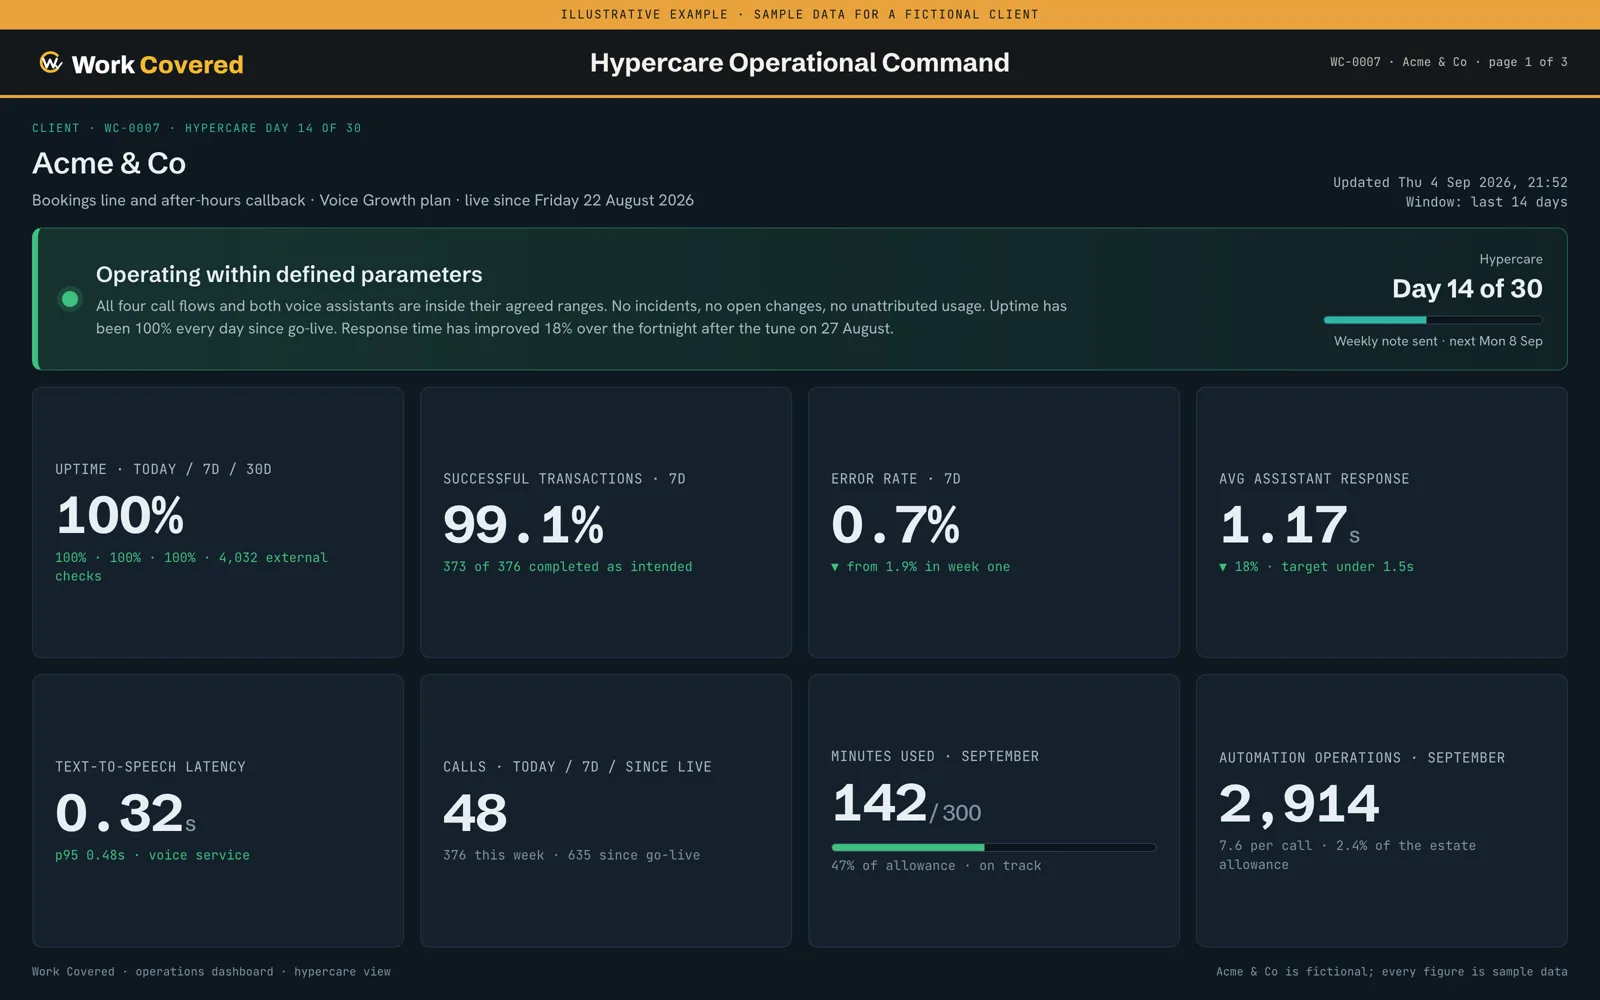Image resolution: width=1600 pixels, height=1000 pixels.
Task: Click '373 of 376 completed as intended'
Action: [x=568, y=567]
